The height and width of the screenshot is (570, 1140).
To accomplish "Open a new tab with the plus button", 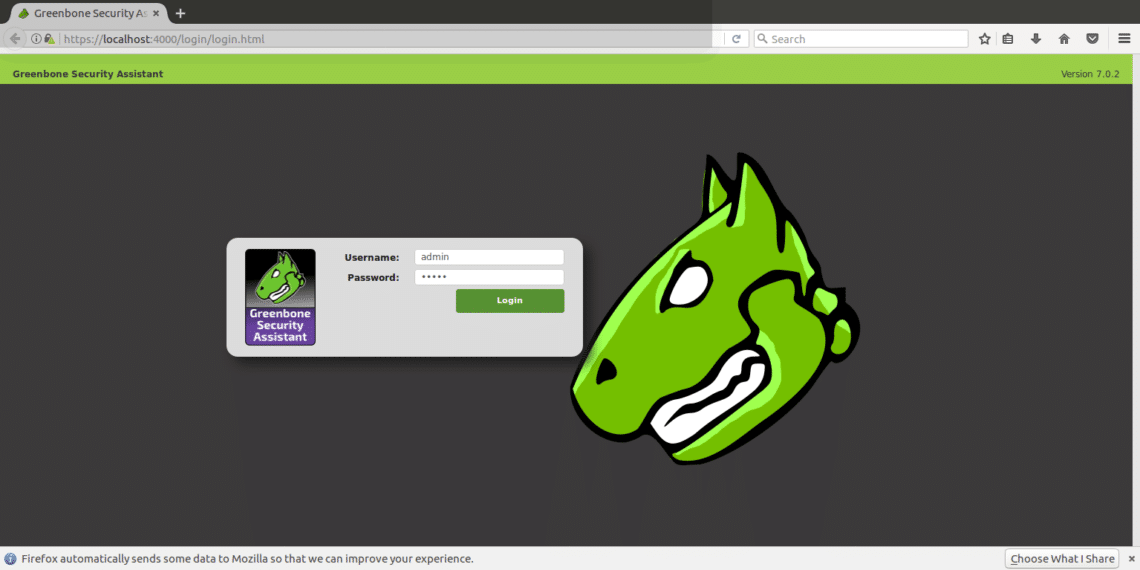I will coord(180,13).
